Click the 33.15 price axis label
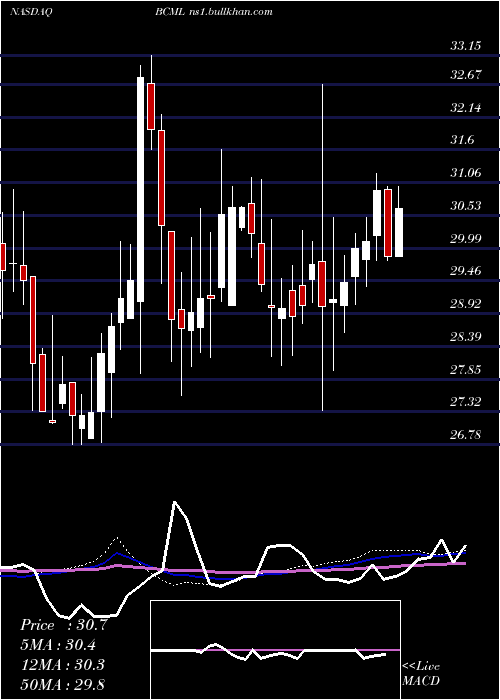500x700 pixels. (x=466, y=46)
